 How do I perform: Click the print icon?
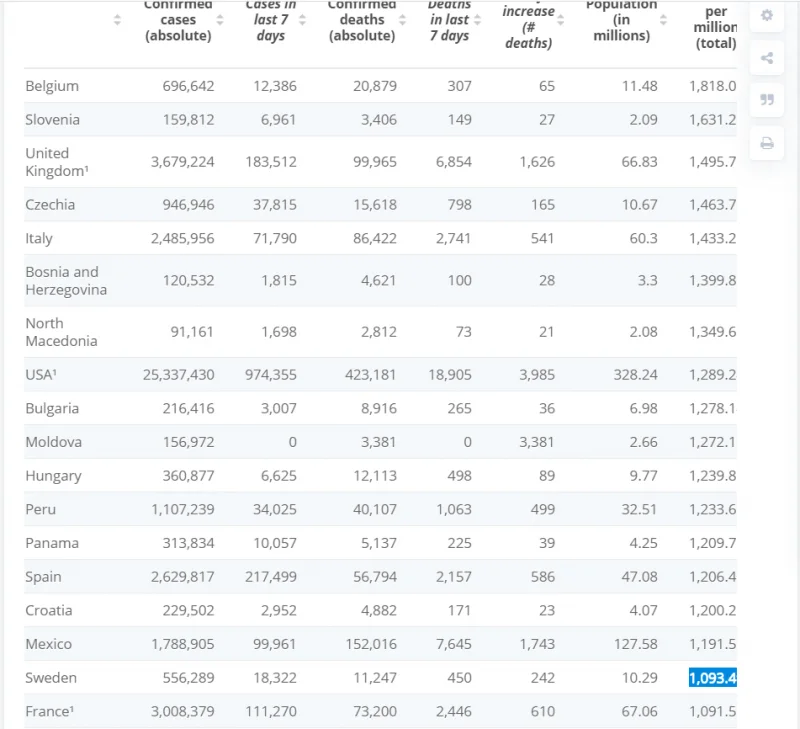[766, 143]
